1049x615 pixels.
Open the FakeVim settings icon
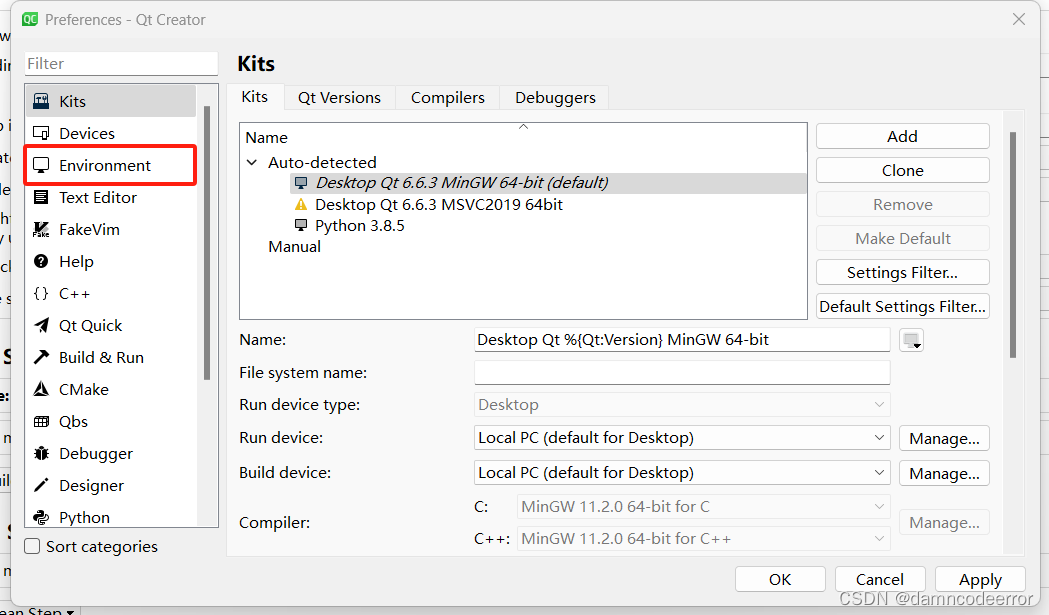pyautogui.click(x=41, y=230)
